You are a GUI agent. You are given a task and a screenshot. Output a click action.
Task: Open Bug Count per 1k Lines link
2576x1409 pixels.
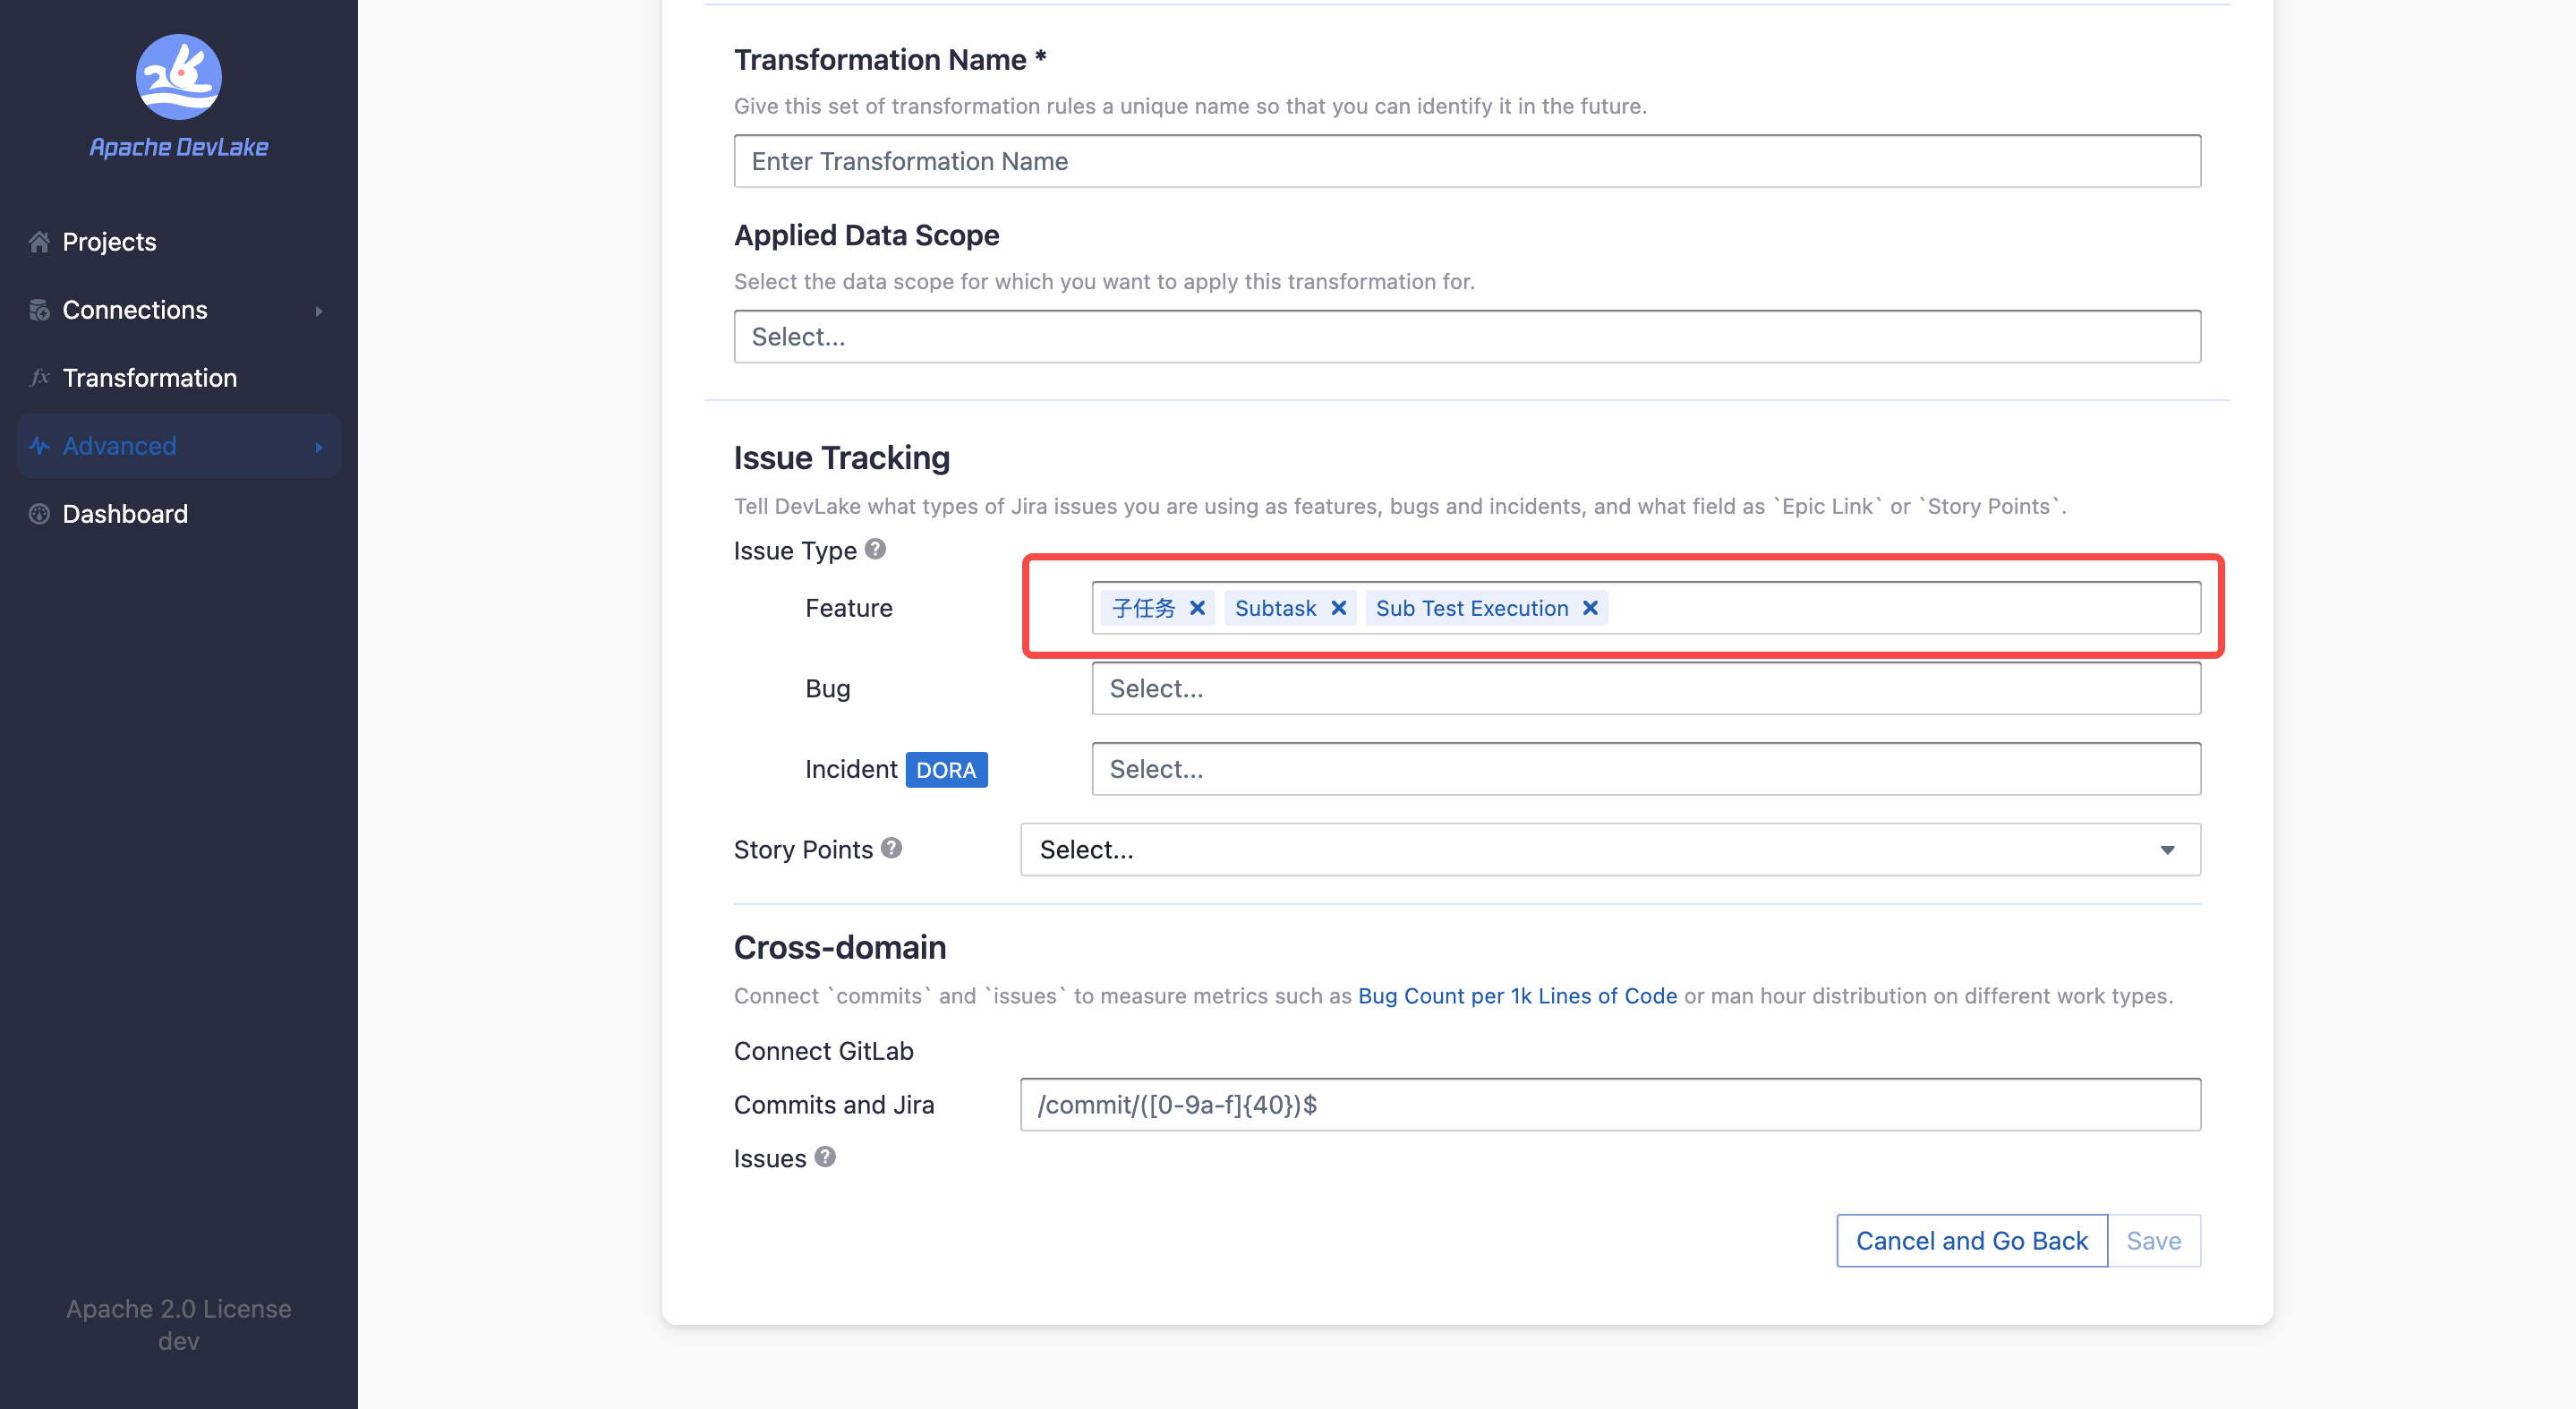pos(1517,996)
